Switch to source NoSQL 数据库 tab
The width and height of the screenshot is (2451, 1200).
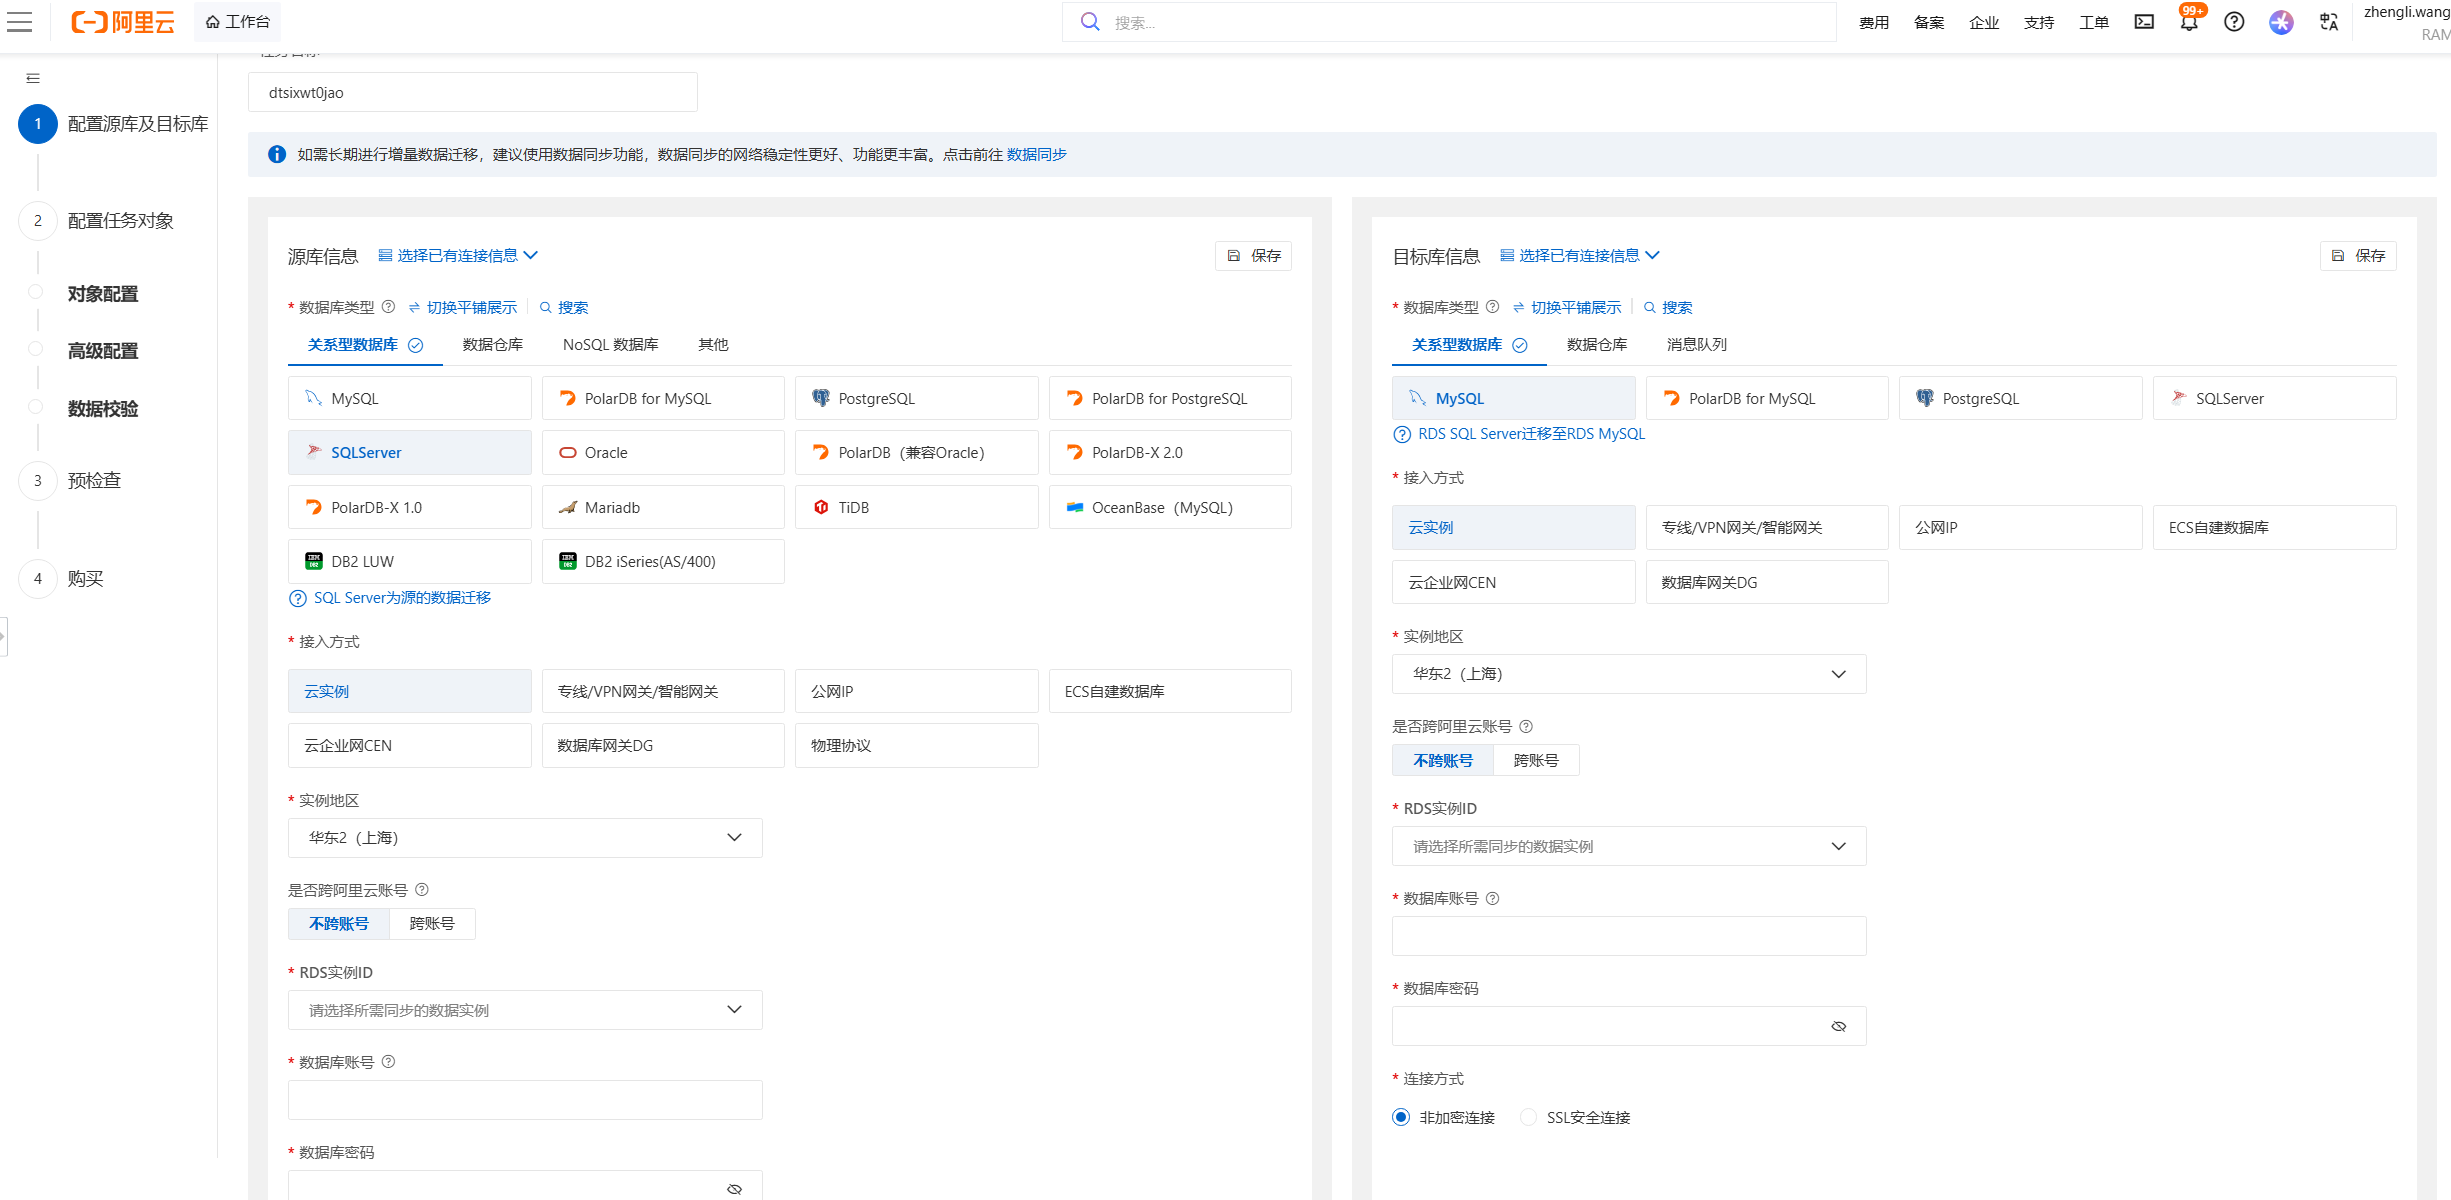click(610, 344)
